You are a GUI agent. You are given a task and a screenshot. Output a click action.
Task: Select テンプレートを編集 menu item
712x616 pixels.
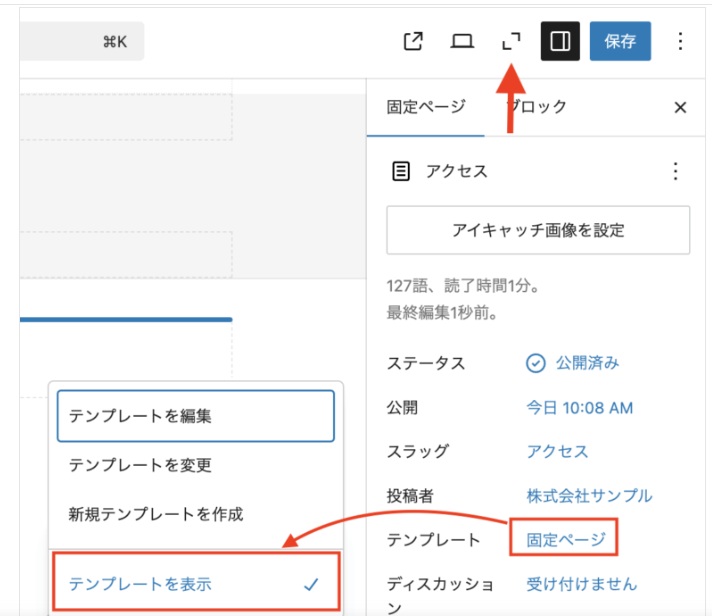196,416
